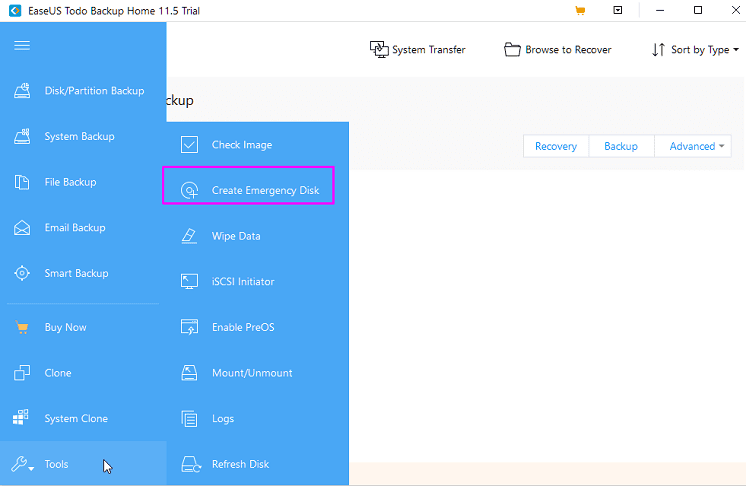The image size is (746, 486).
Task: Click the Mount/Unmount drive icon
Action: (x=189, y=373)
